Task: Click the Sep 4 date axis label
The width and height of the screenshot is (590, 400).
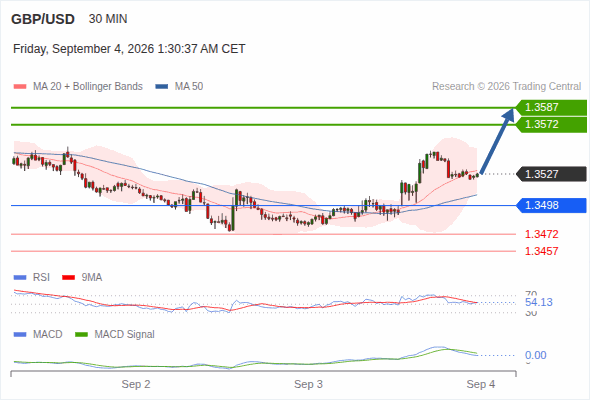Action: click(x=481, y=384)
